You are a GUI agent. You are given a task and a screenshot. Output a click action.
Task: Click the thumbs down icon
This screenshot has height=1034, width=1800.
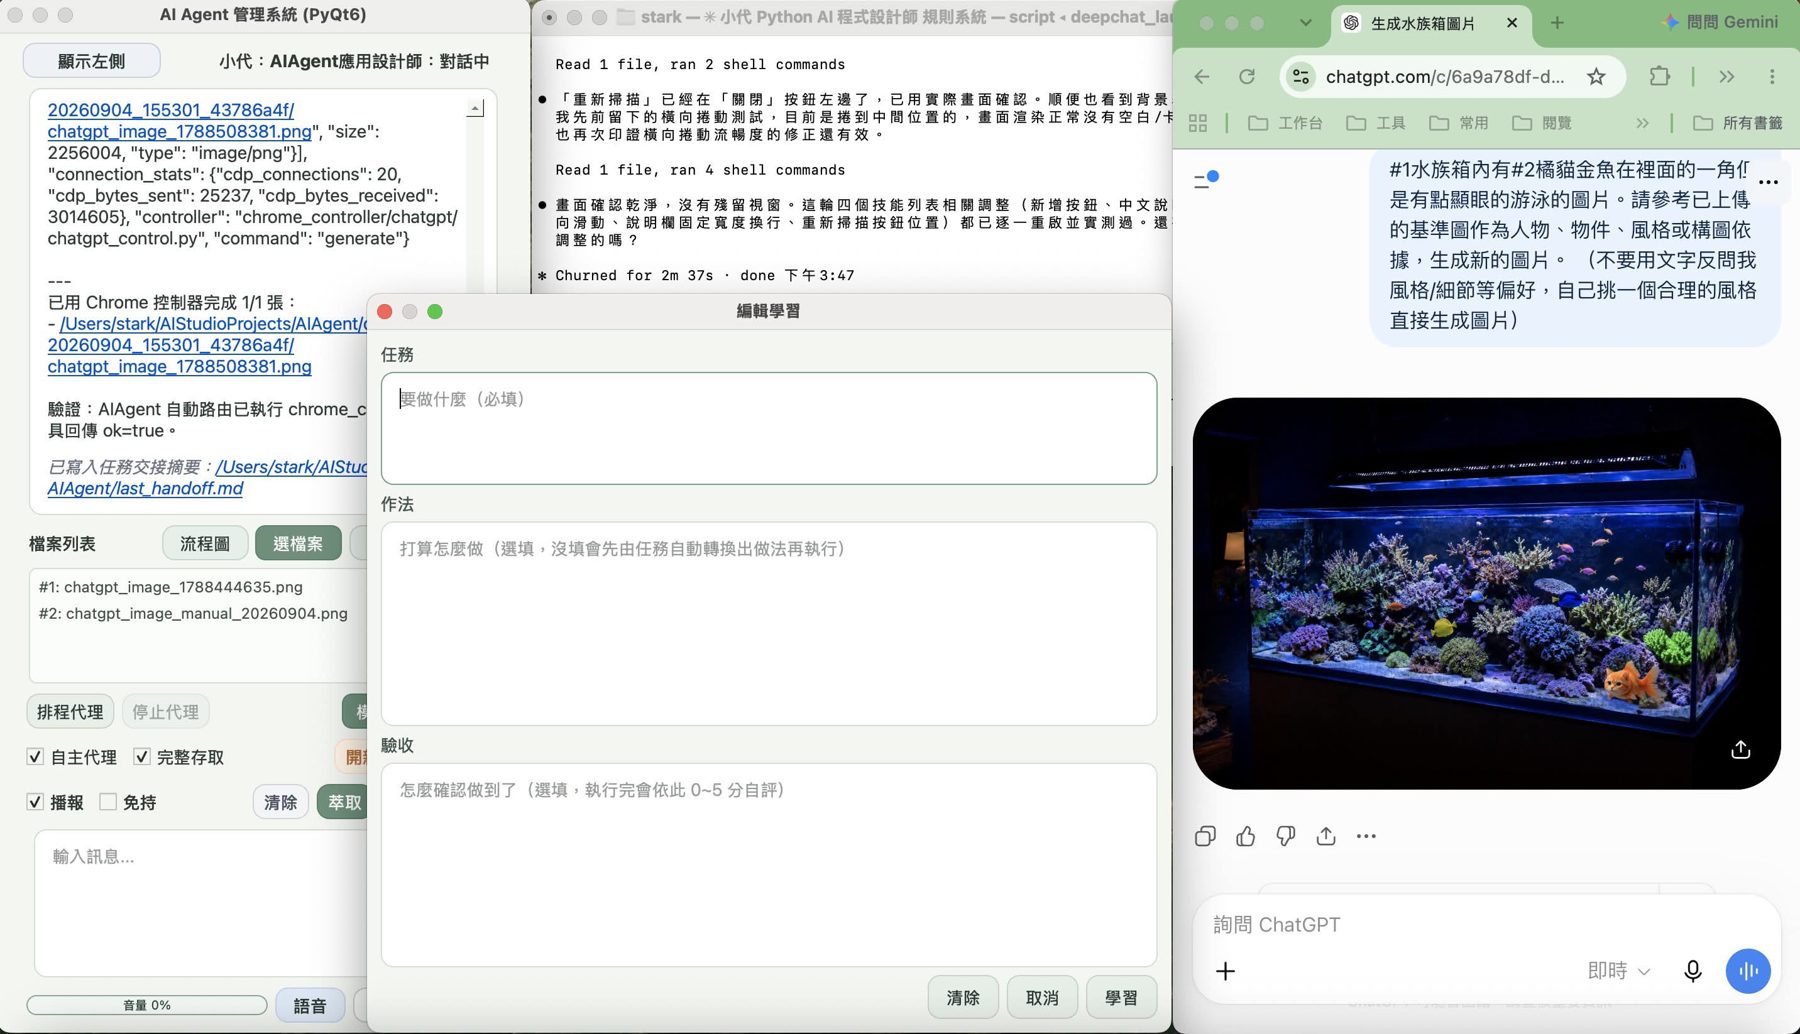click(x=1286, y=836)
